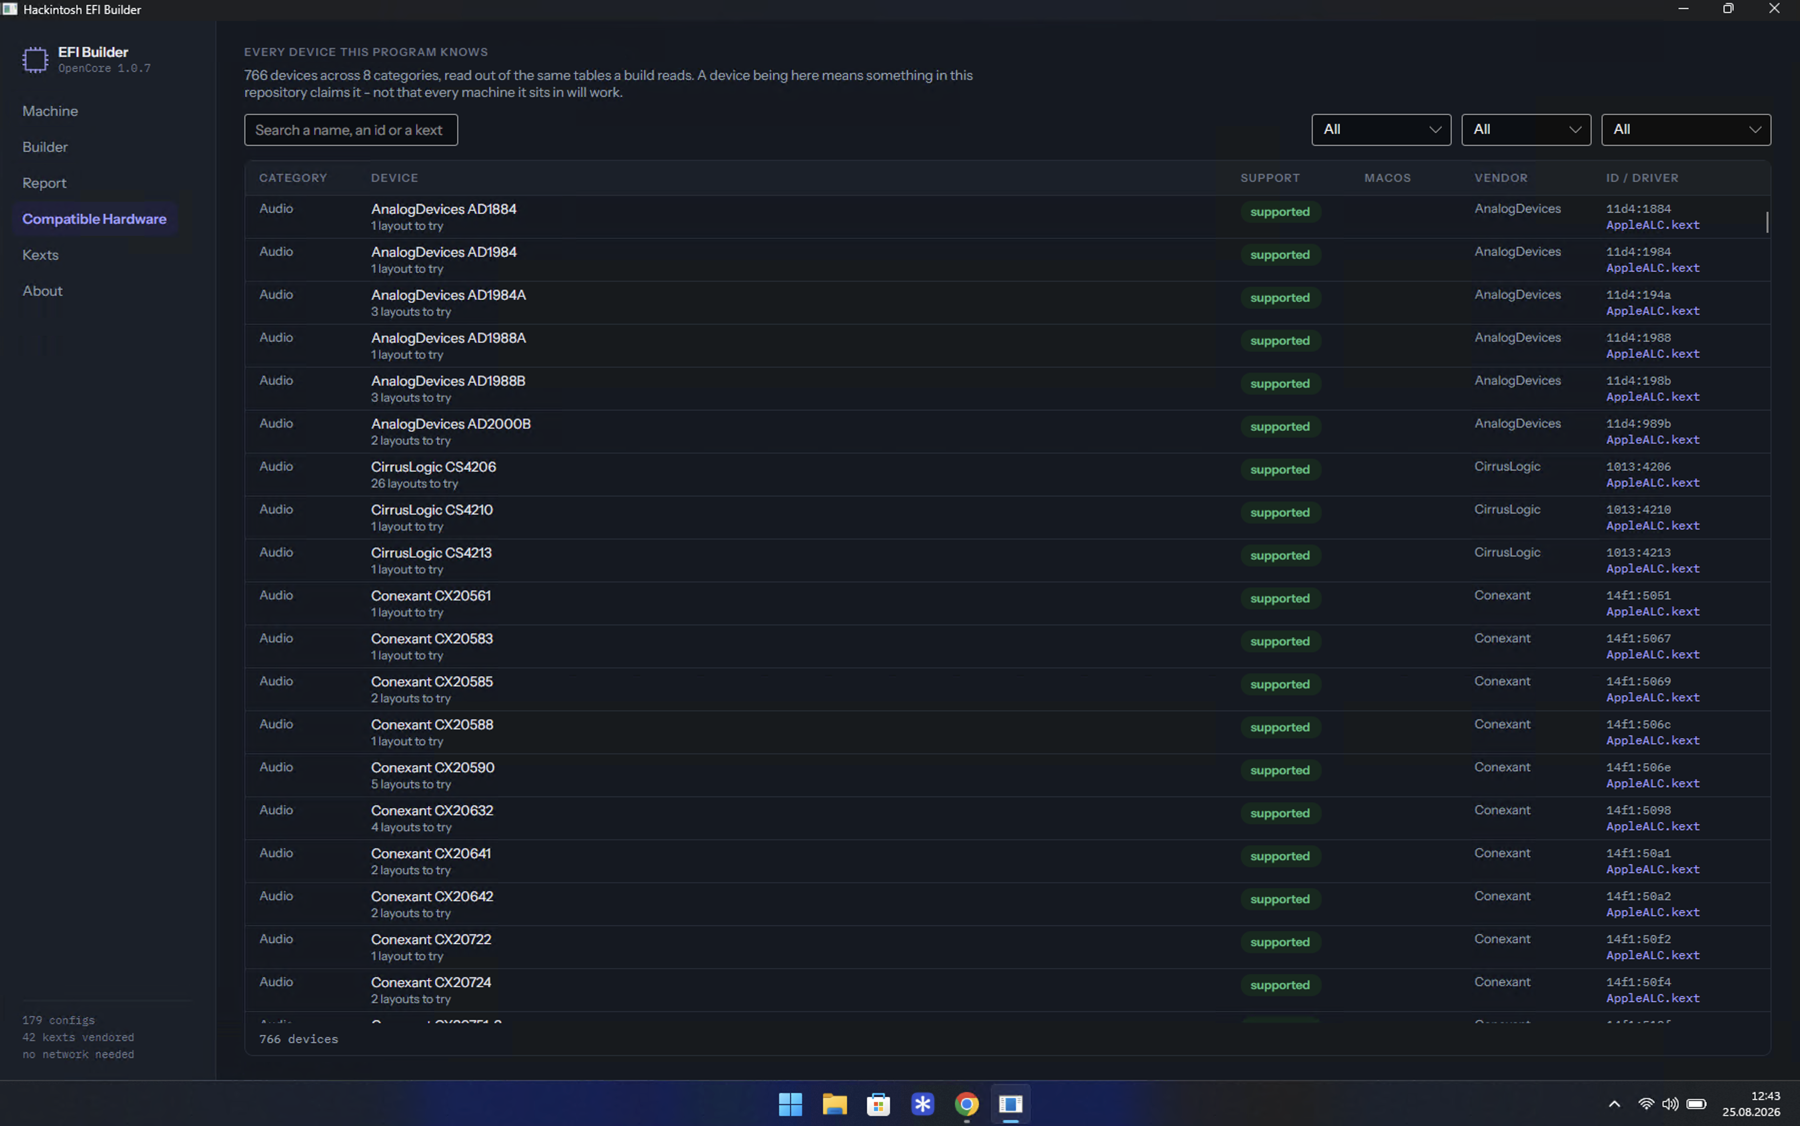Screen dimensions: 1800x1126
Task: Click the VENDOR column header
Action: tap(1501, 178)
